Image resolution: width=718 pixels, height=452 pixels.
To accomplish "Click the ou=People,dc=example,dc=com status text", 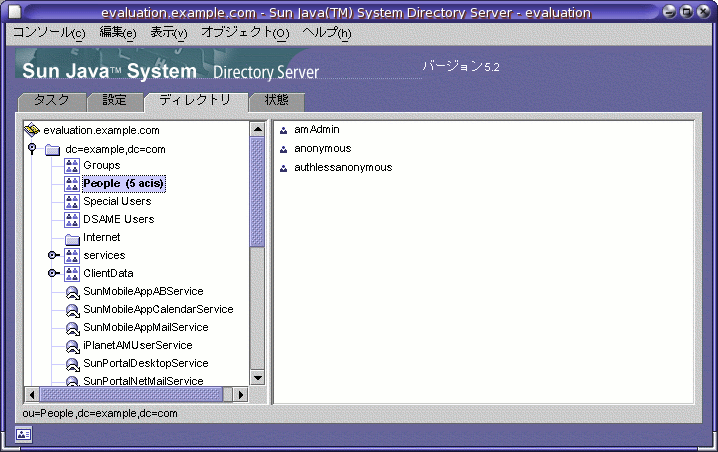I will [x=100, y=414].
